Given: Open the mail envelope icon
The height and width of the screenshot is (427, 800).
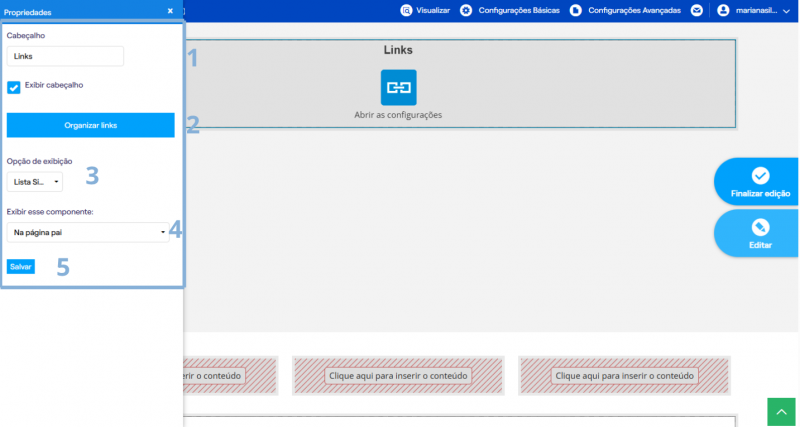Looking at the screenshot, I should (696, 10).
